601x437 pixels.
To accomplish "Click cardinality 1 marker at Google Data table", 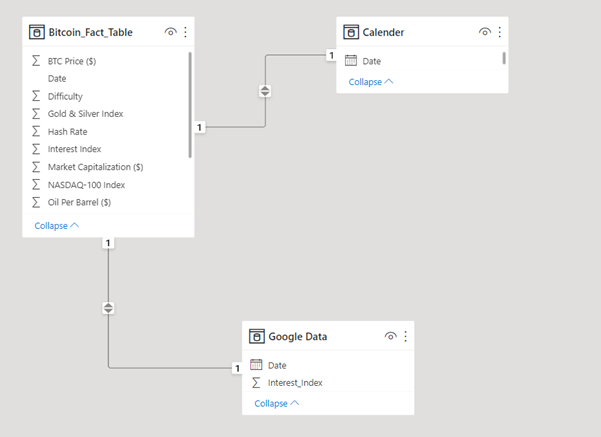I will (x=237, y=368).
